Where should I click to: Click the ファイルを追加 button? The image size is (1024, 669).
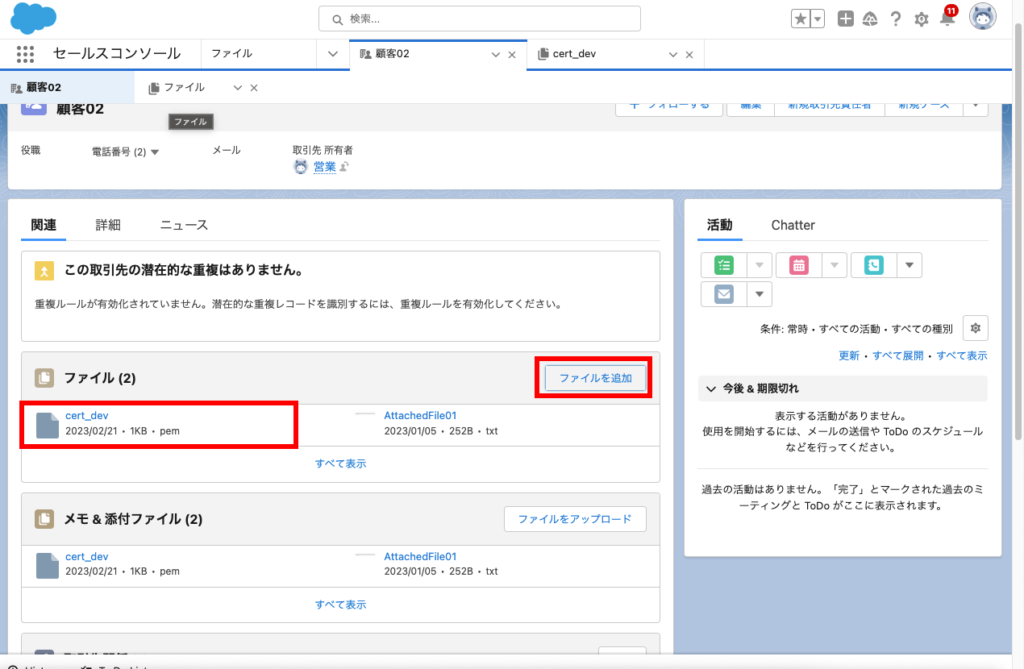[x=594, y=378]
